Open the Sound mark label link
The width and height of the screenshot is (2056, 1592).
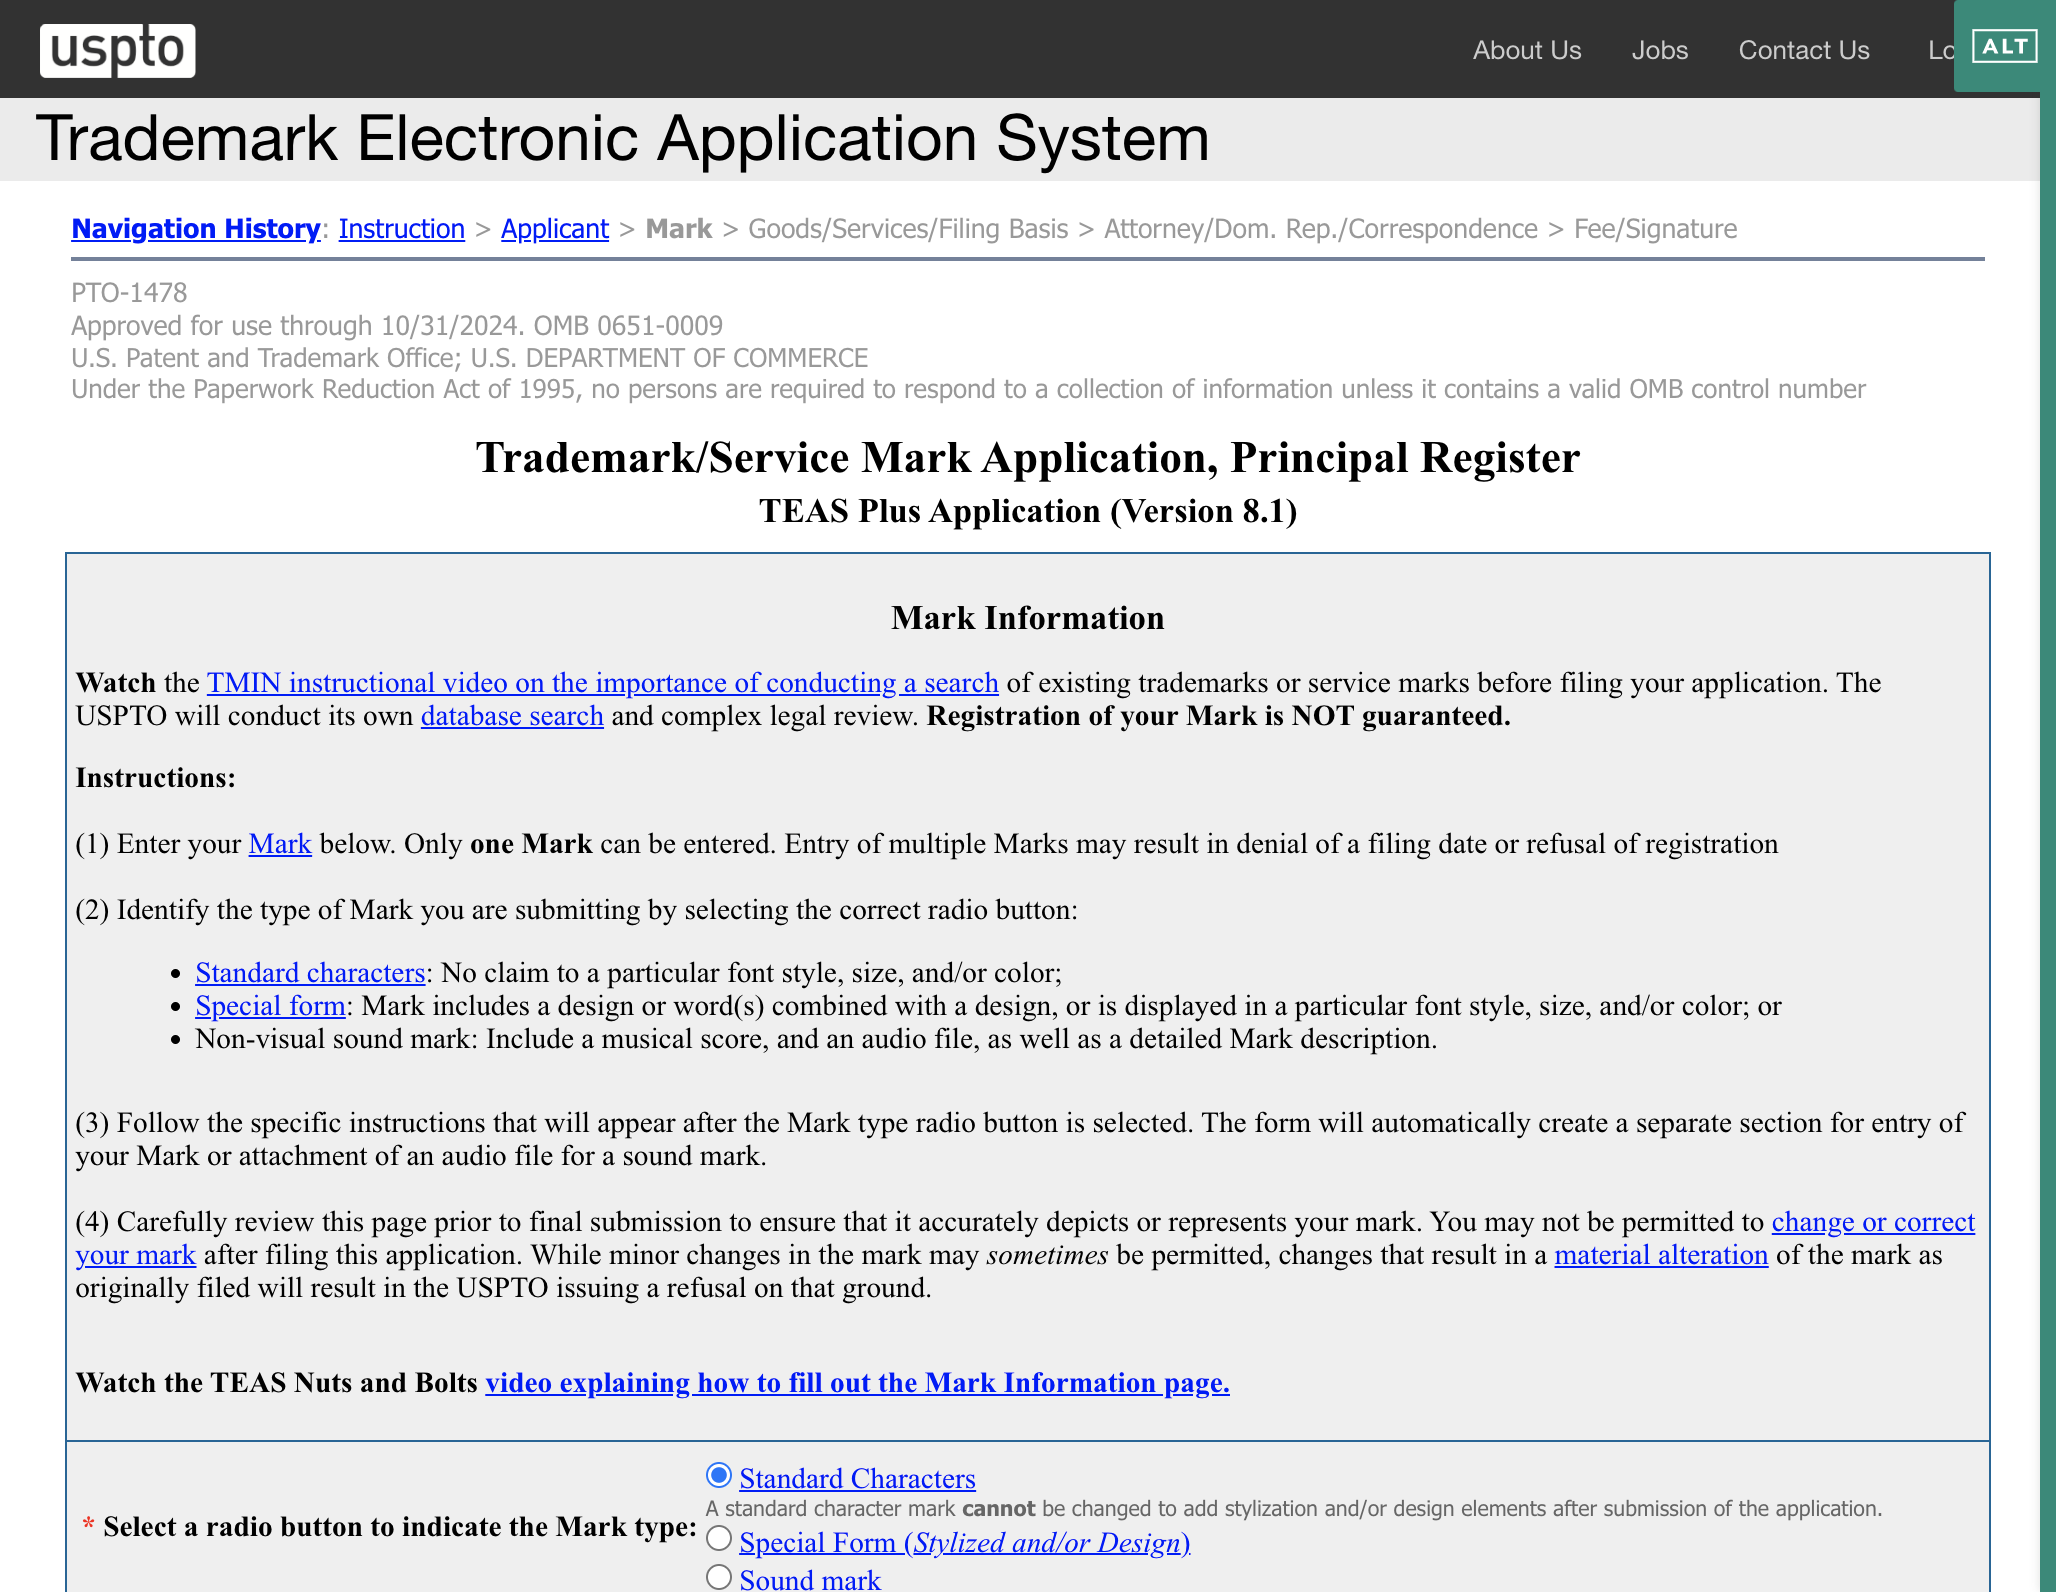point(810,1579)
